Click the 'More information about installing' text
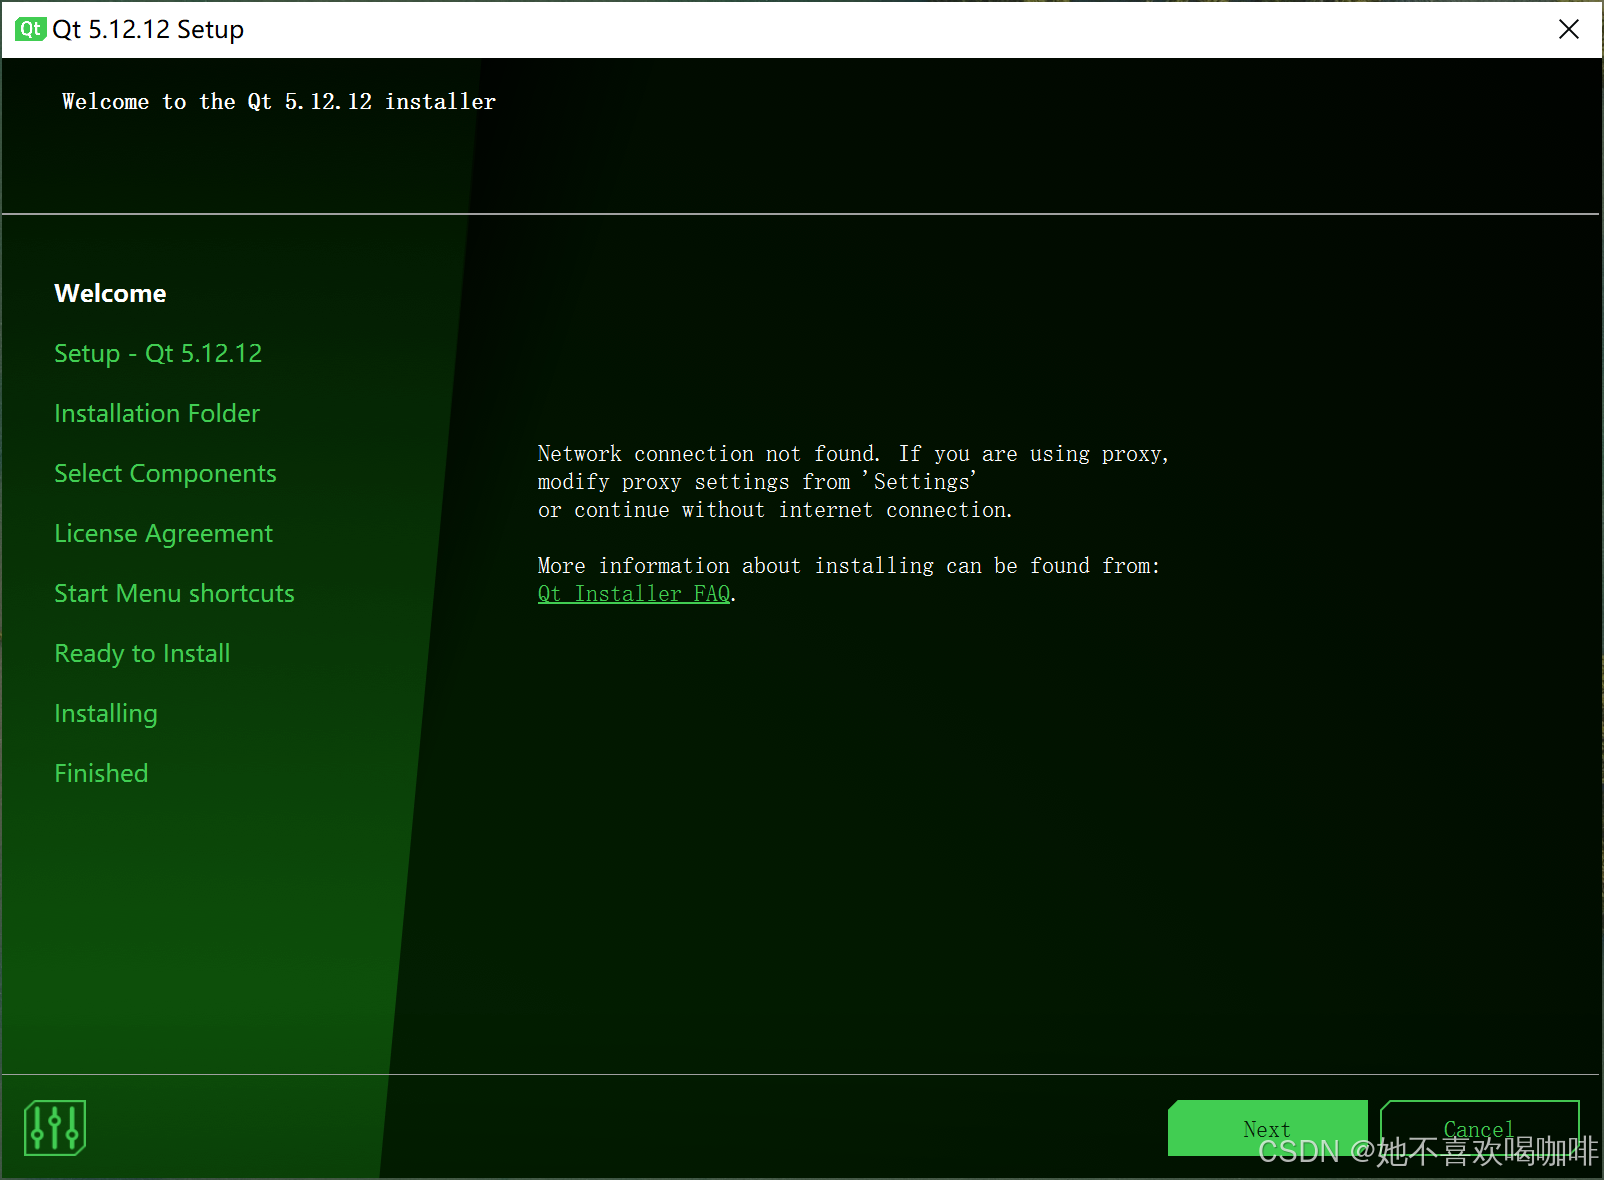Image resolution: width=1604 pixels, height=1180 pixels. (848, 566)
